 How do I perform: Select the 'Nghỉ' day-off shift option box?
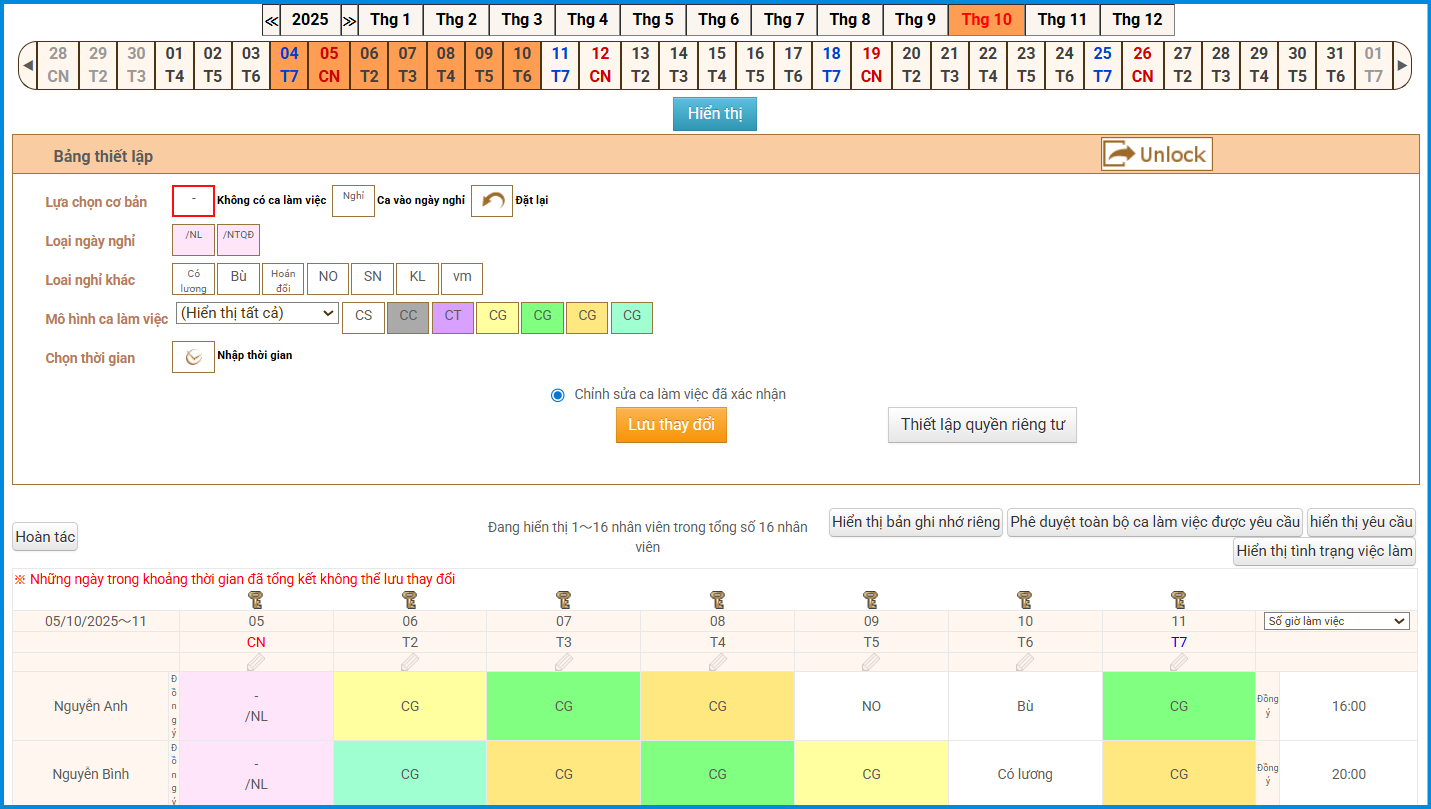click(353, 201)
